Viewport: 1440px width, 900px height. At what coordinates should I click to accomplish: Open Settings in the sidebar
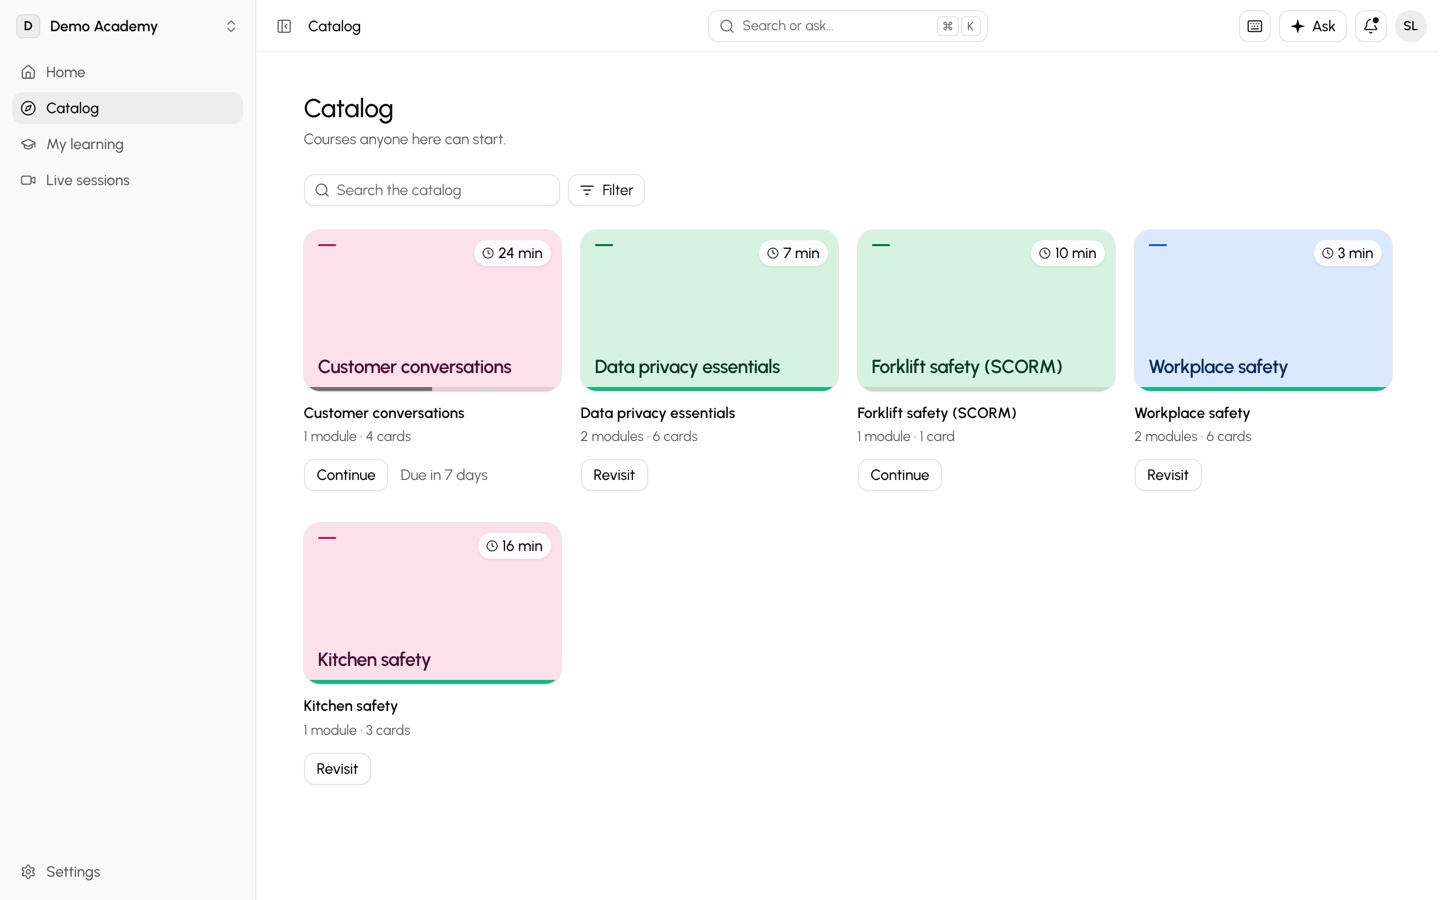coord(128,872)
